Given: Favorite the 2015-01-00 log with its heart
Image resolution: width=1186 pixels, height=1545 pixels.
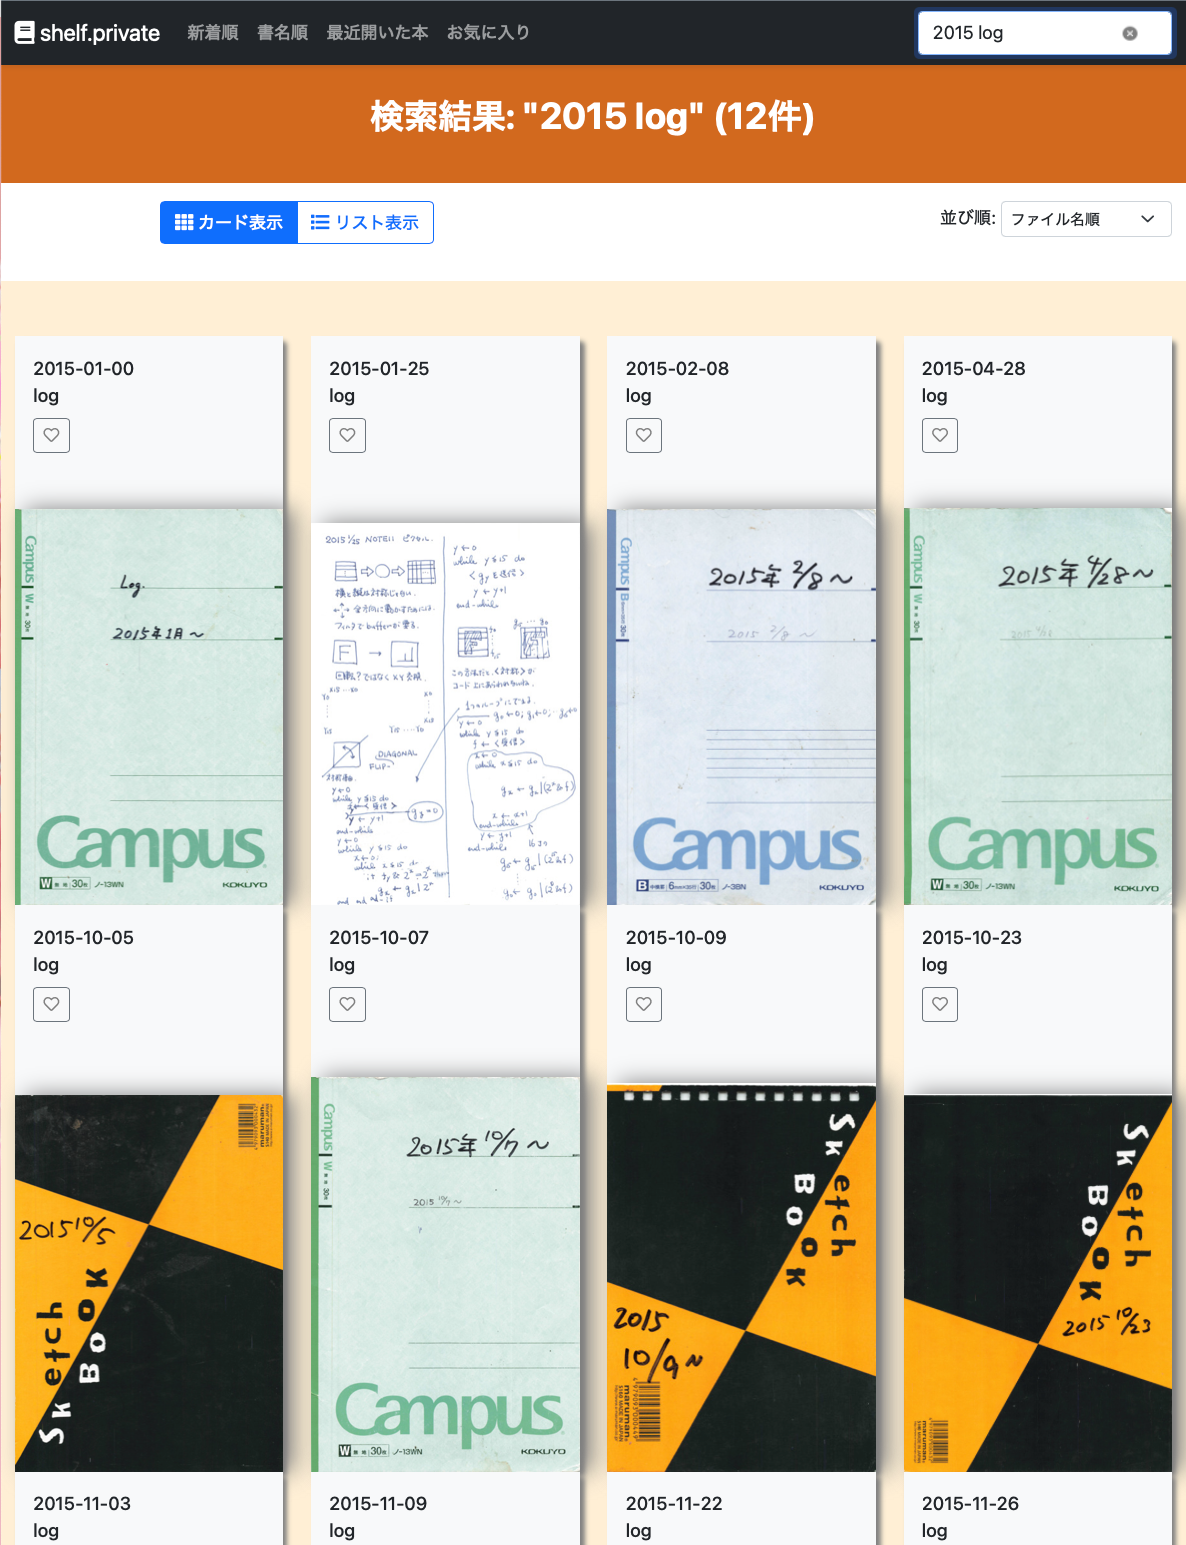Looking at the screenshot, I should (51, 435).
